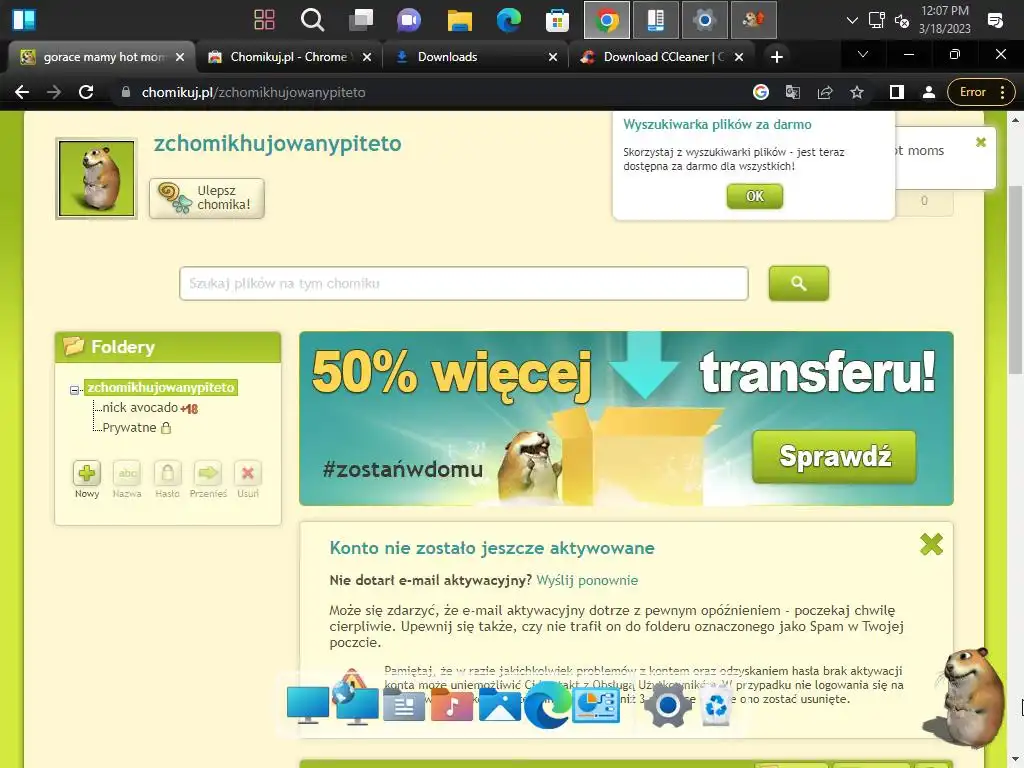Close the account activation notice

pos(931,543)
